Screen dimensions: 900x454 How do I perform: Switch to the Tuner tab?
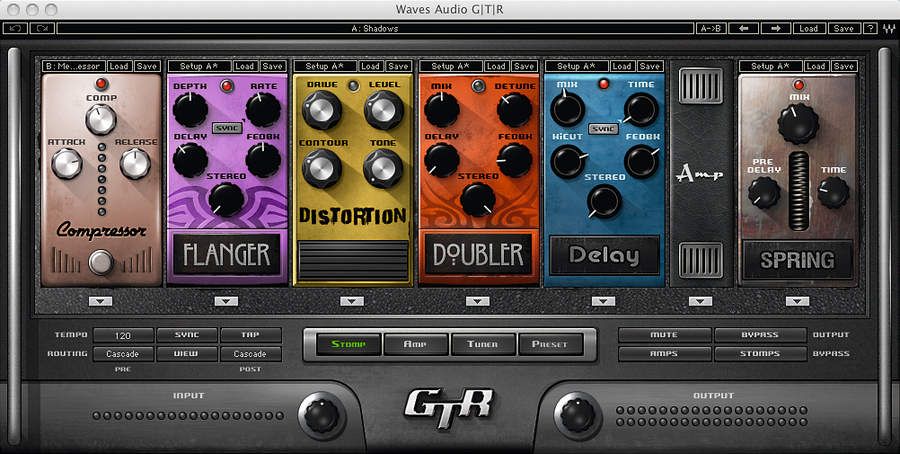click(483, 344)
